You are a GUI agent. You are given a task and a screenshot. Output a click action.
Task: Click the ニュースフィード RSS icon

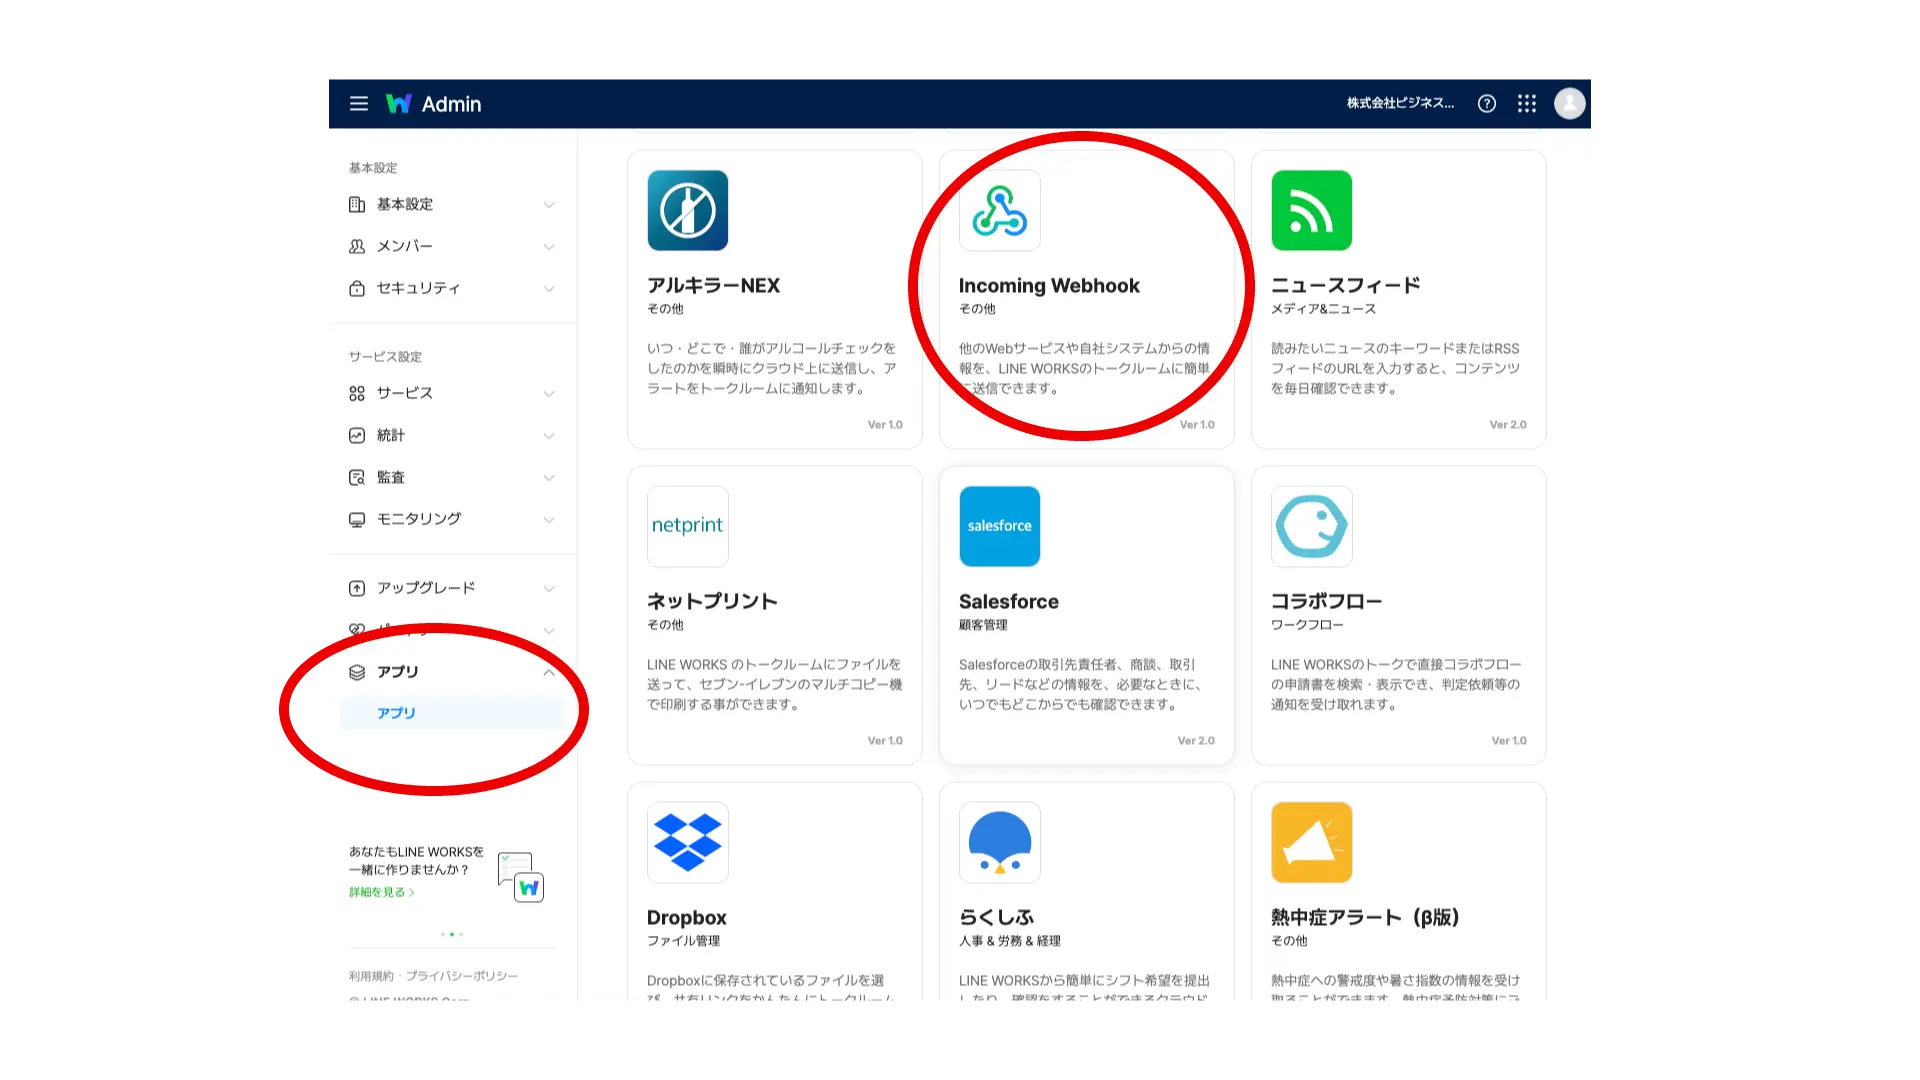(x=1312, y=210)
